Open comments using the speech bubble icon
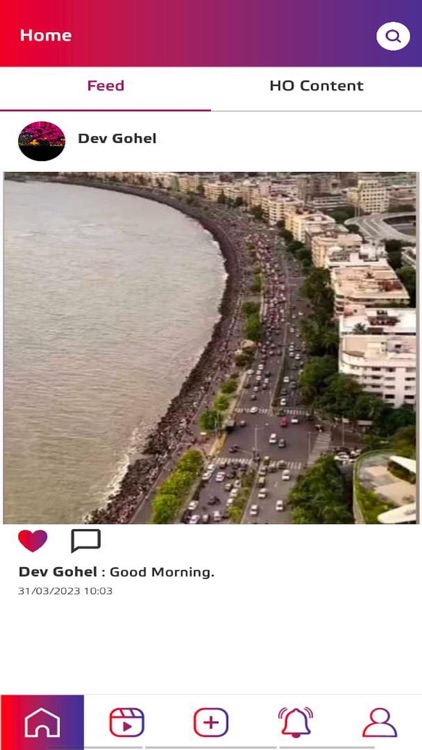Image resolution: width=422 pixels, height=750 pixels. [x=86, y=541]
